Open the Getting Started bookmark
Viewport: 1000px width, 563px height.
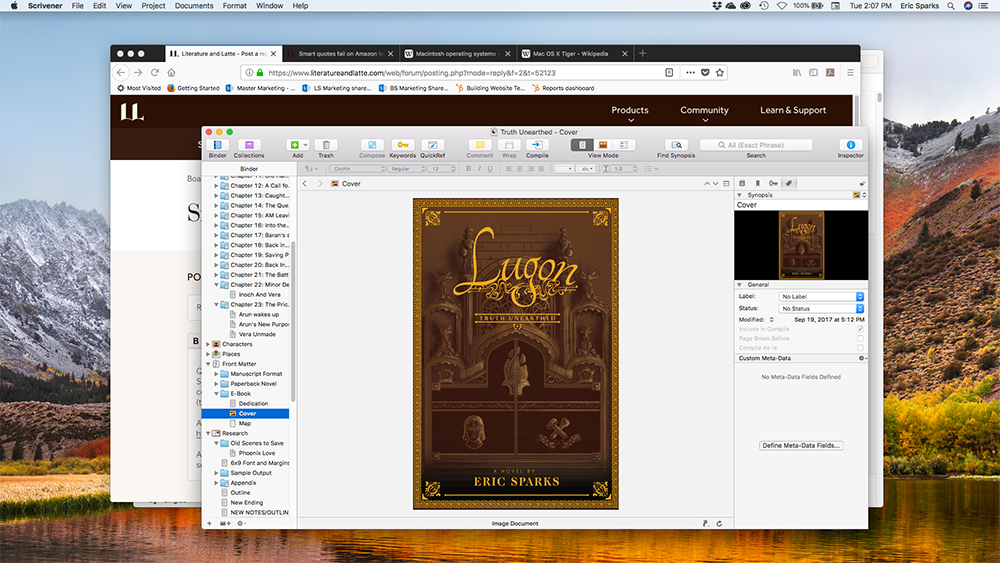pyautogui.click(x=193, y=88)
